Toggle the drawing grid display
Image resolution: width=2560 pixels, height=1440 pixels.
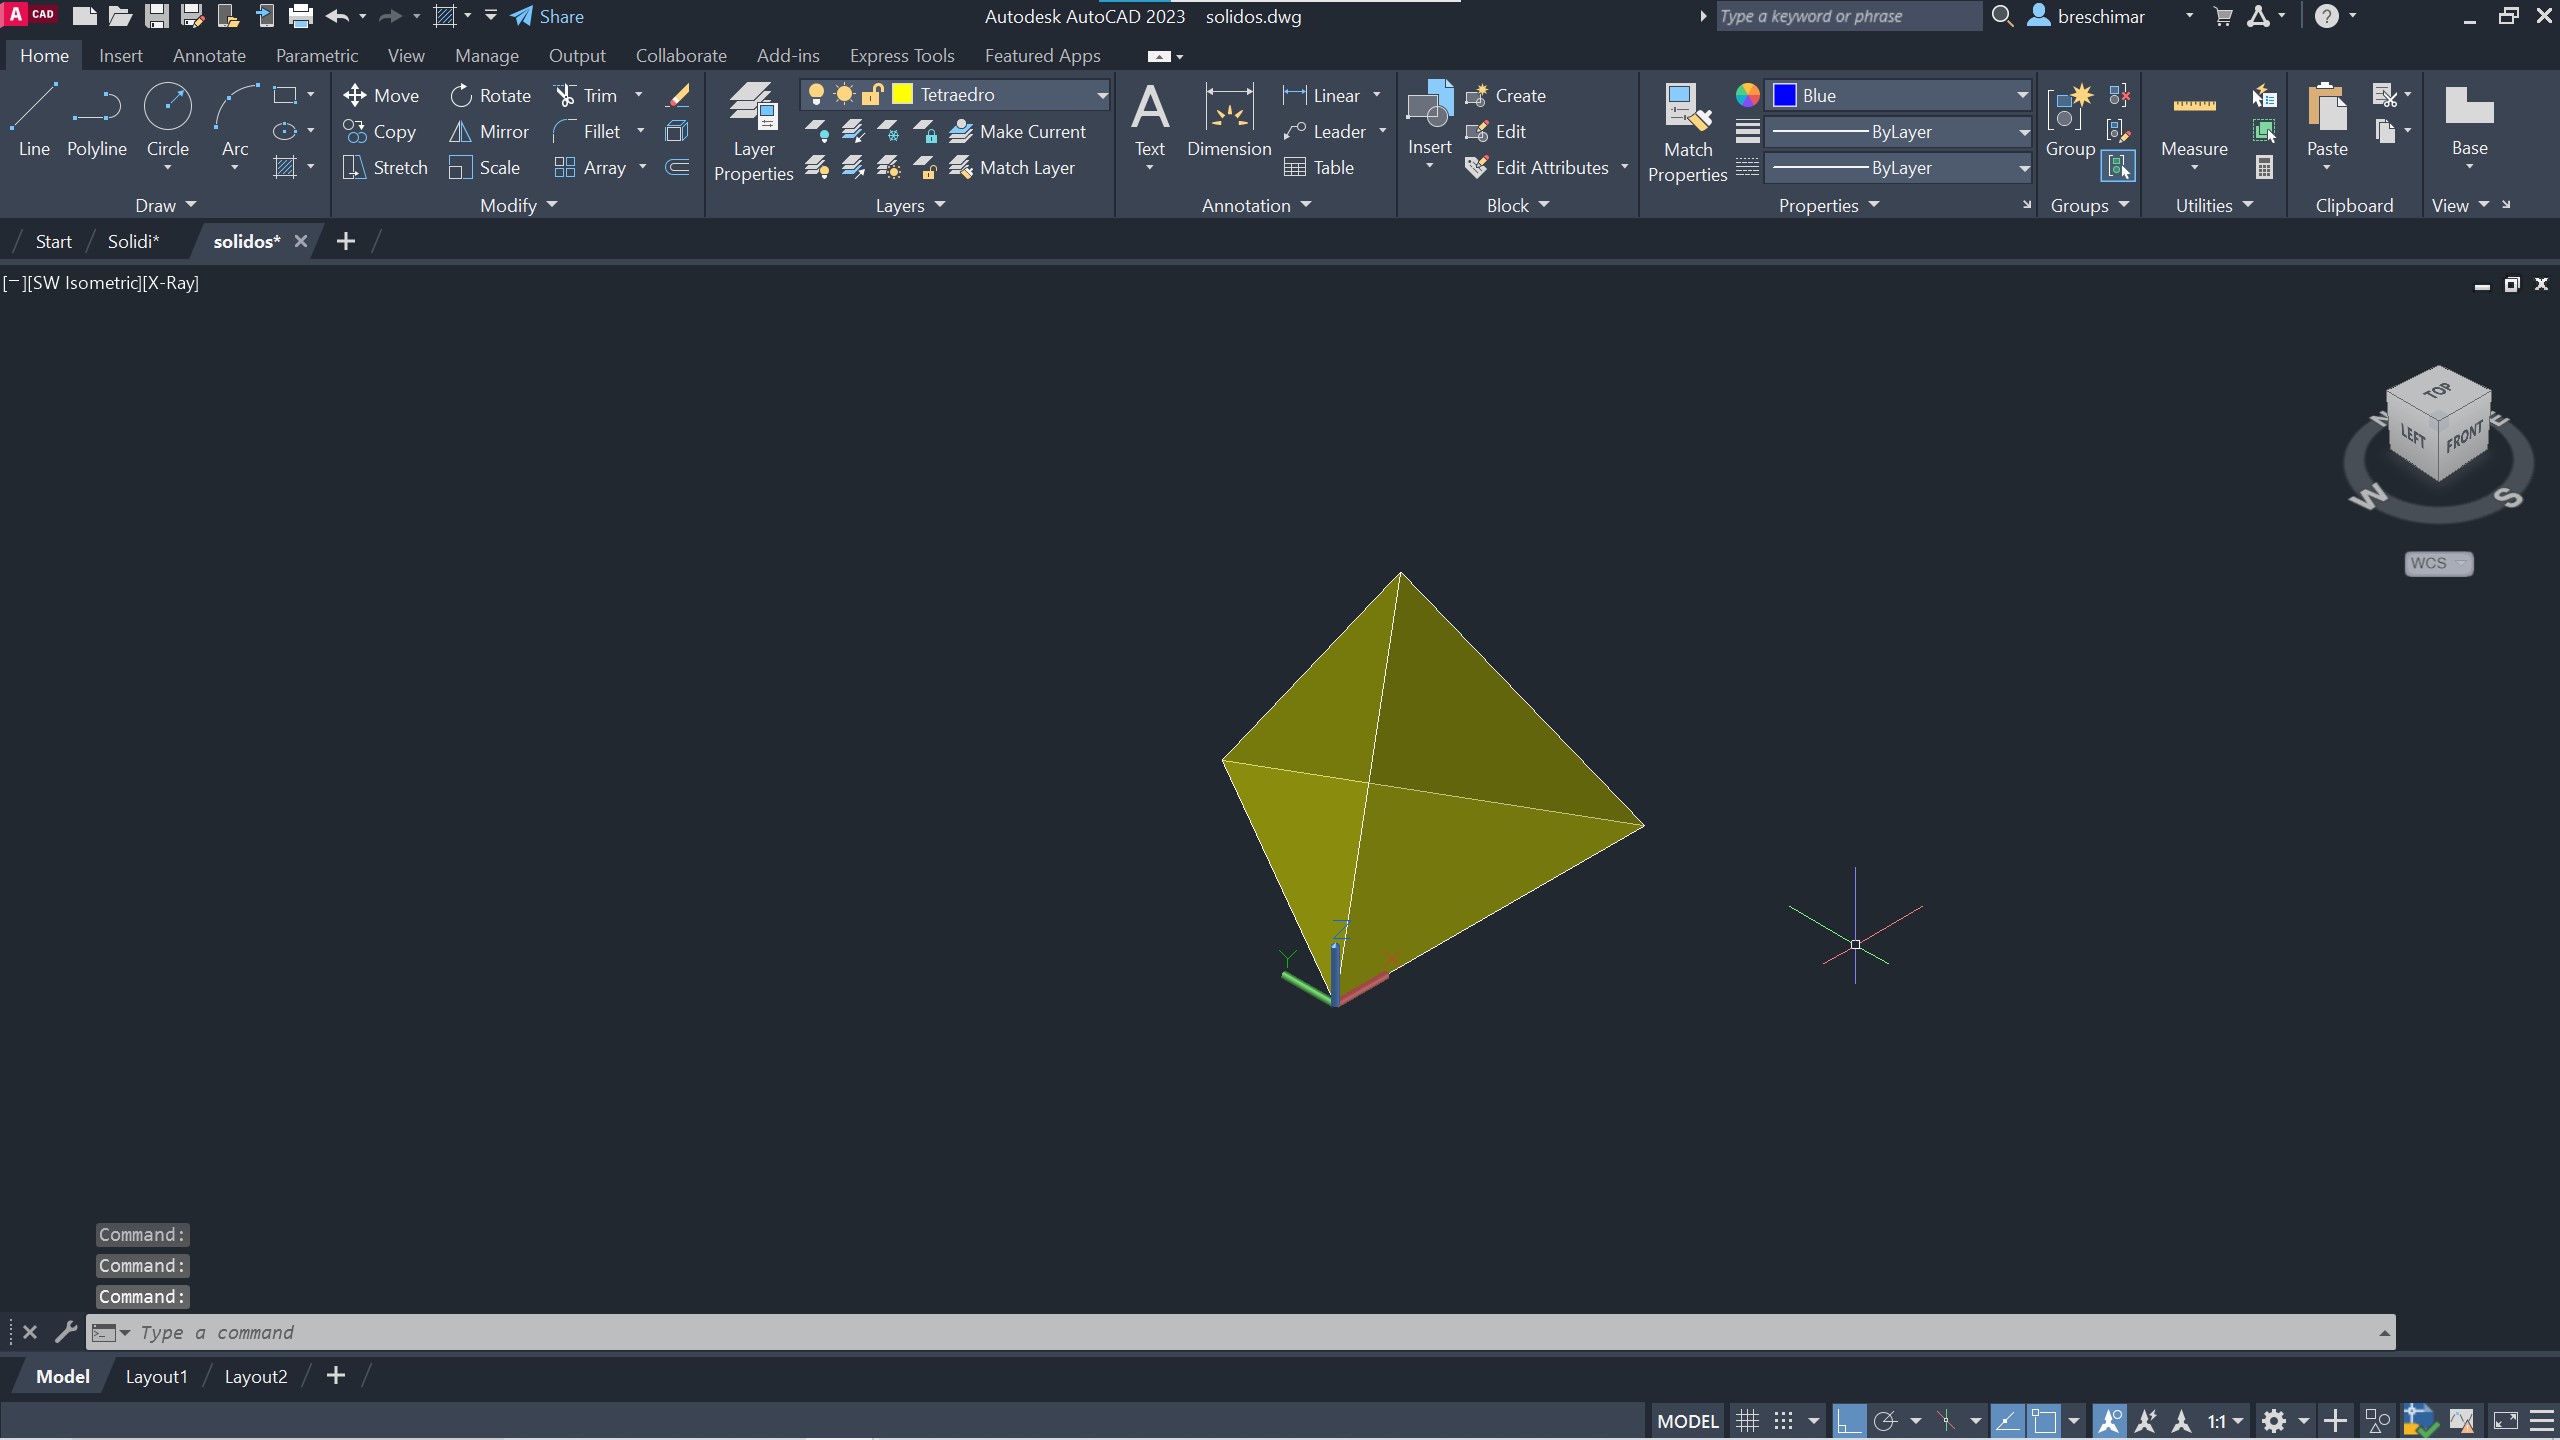(x=1747, y=1420)
